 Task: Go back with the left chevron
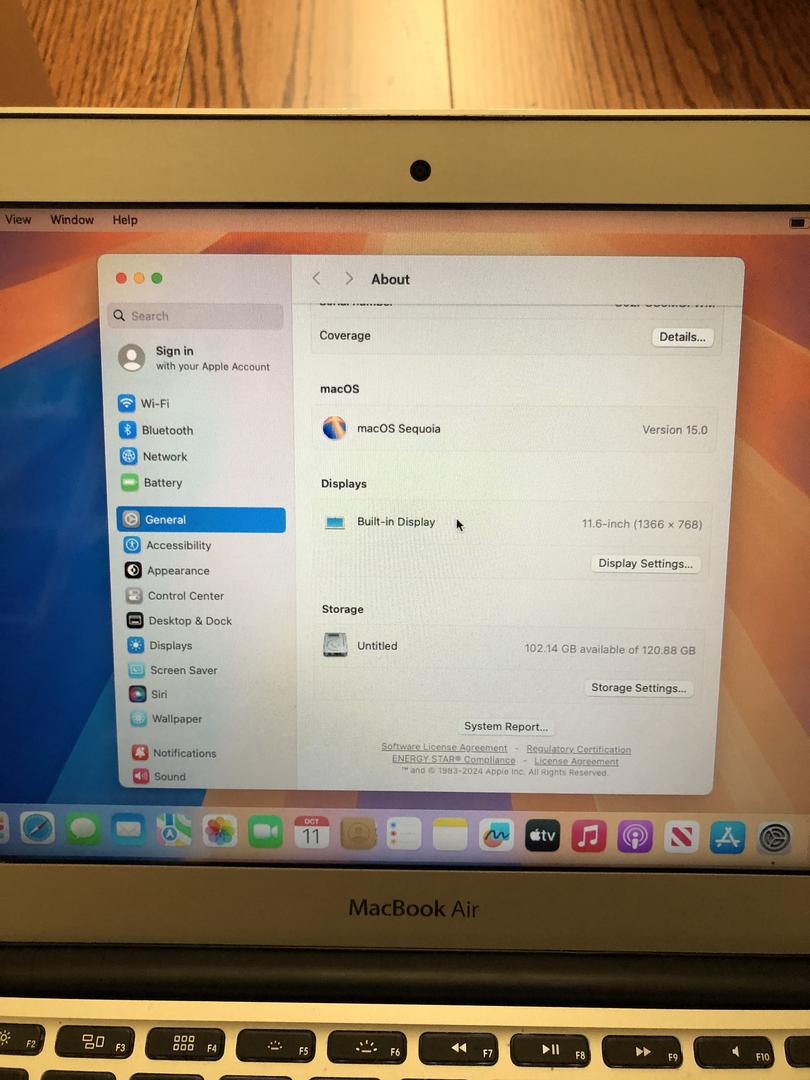pyautogui.click(x=316, y=278)
